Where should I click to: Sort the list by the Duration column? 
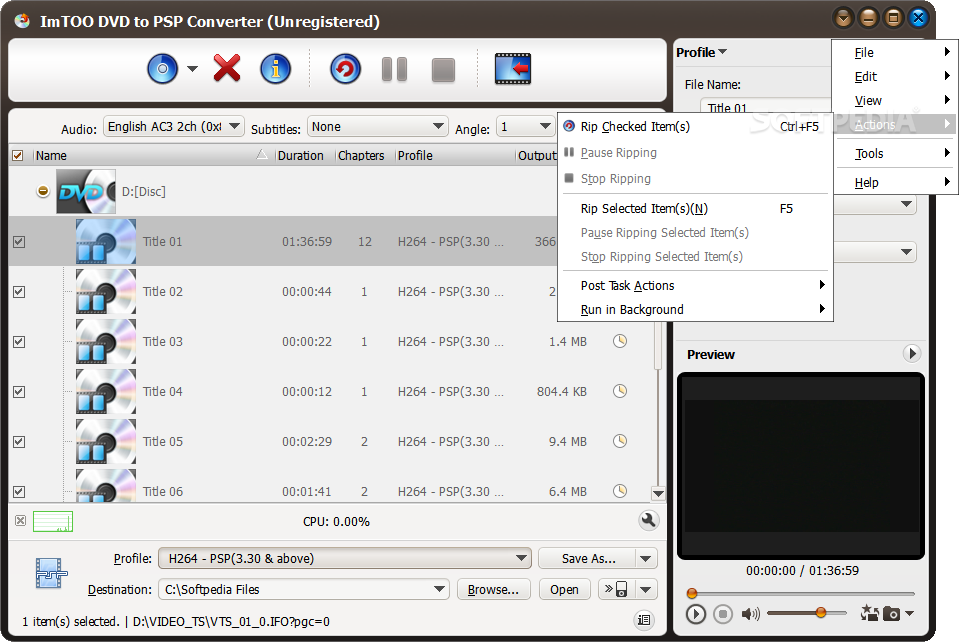click(x=305, y=155)
